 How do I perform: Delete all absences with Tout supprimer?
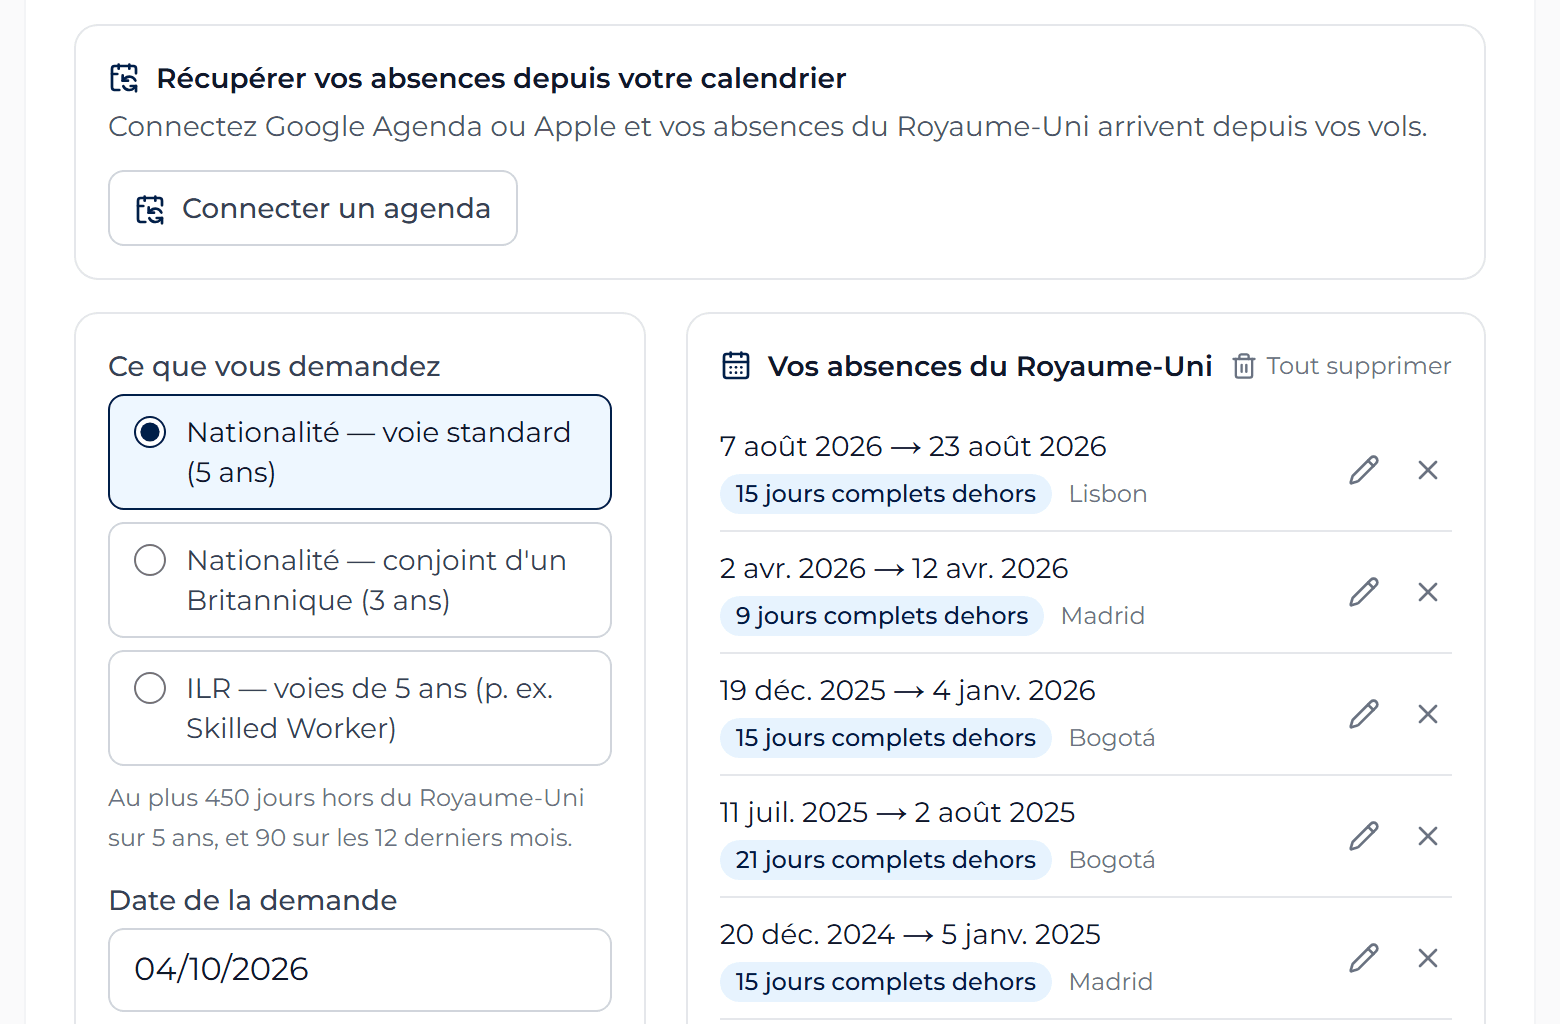click(x=1342, y=366)
